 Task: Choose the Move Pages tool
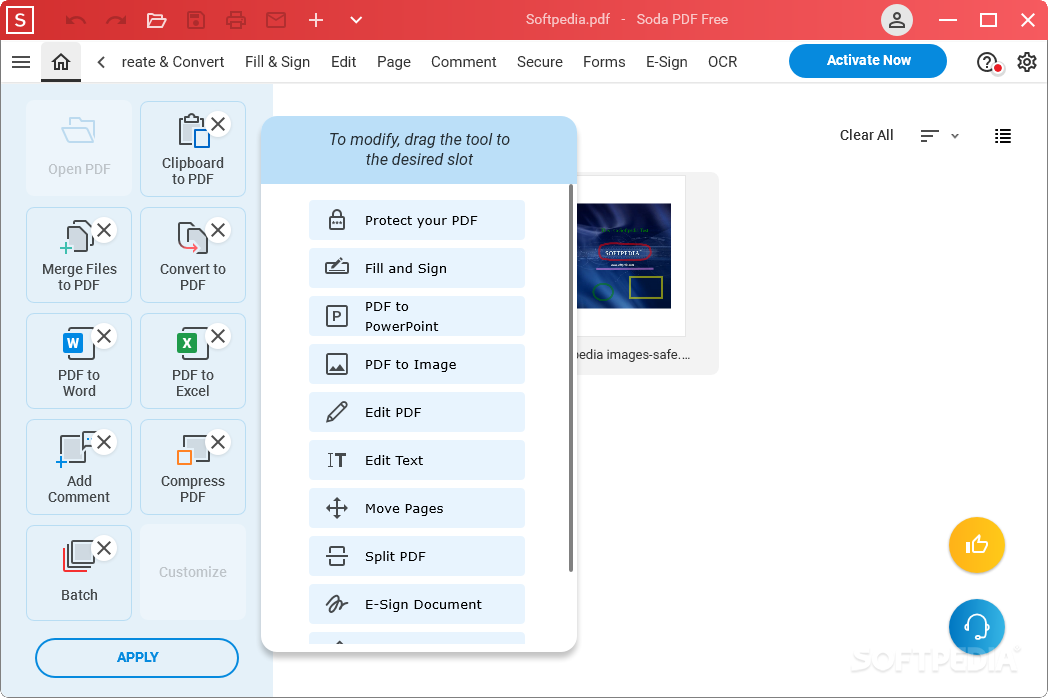(x=417, y=509)
